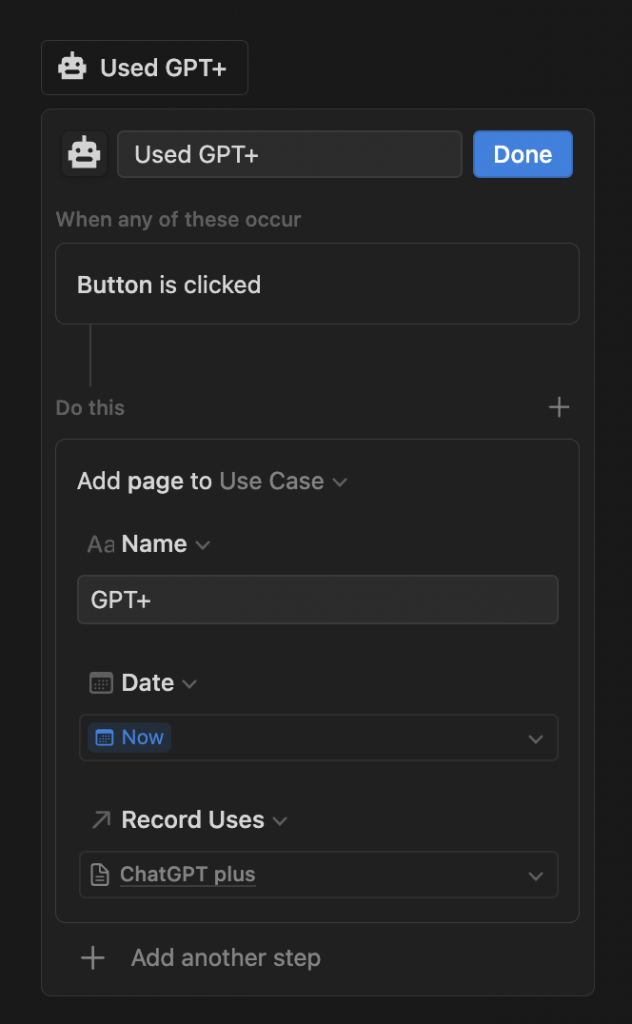Click the Used GPT+ button name field
This screenshot has height=1024, width=632.
tap(289, 154)
